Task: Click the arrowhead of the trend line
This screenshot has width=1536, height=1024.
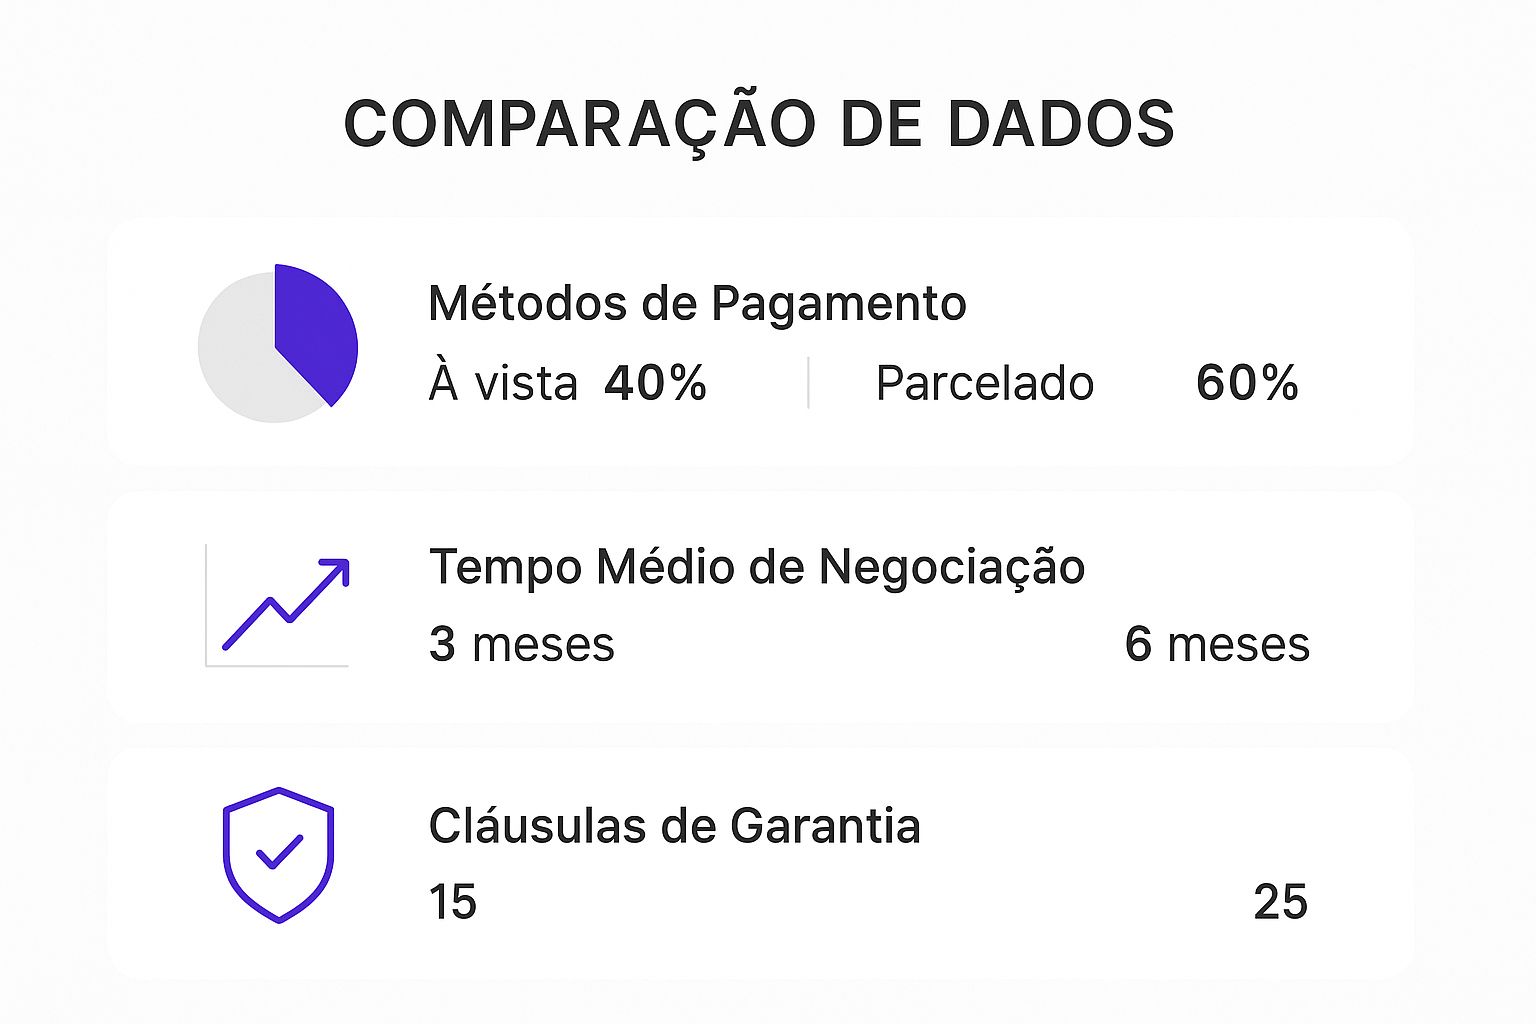Action: click(x=337, y=571)
